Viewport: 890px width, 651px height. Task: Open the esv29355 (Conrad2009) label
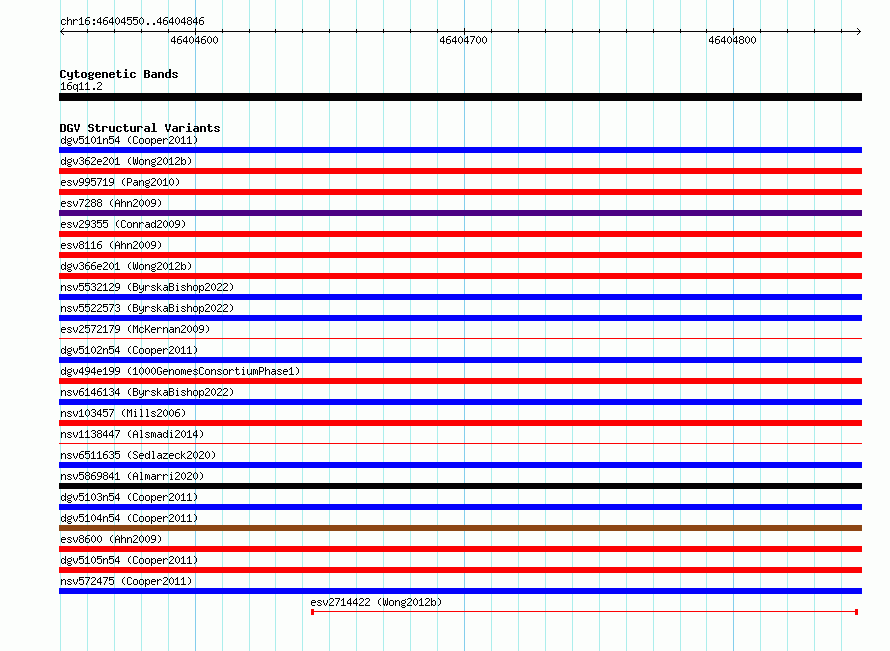[x=123, y=224]
